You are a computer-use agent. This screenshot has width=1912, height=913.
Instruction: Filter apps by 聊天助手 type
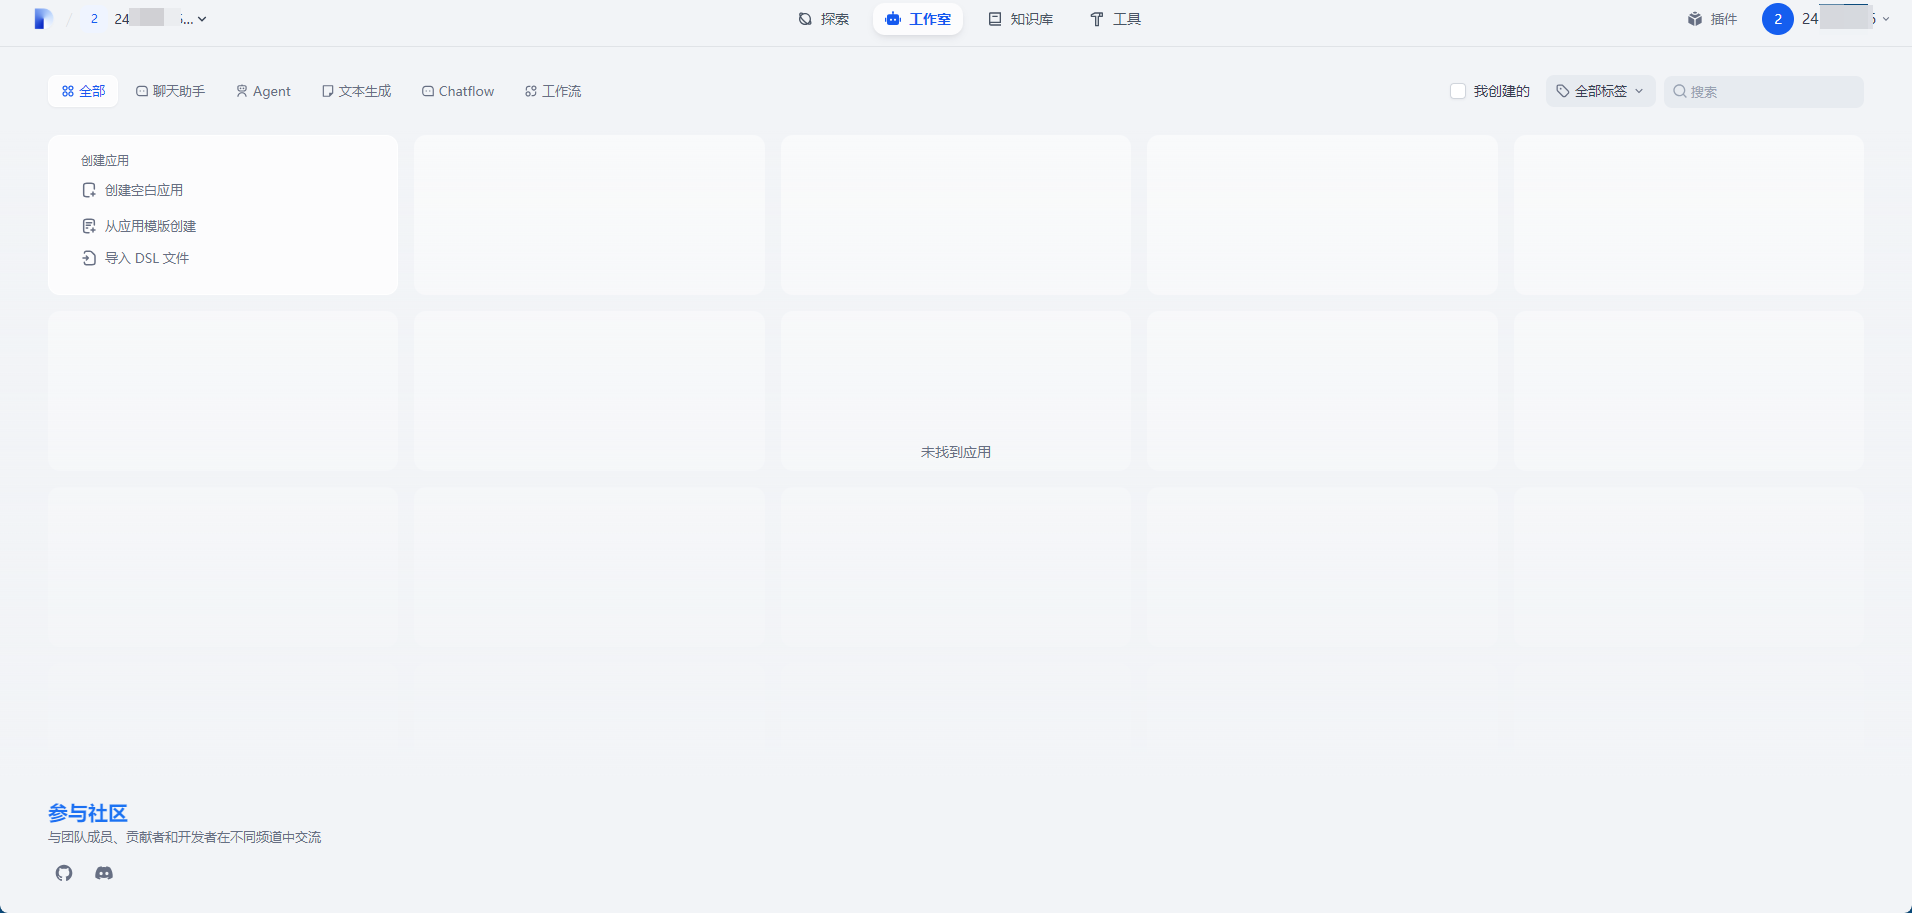[x=170, y=91]
